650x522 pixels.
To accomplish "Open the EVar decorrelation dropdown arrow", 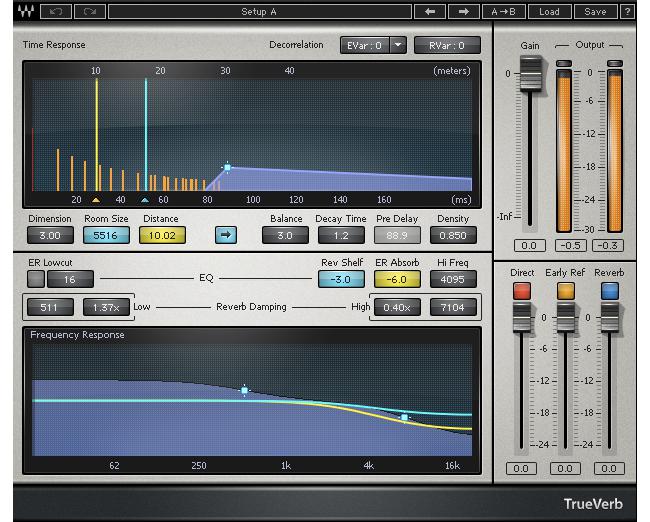I will 398,45.
